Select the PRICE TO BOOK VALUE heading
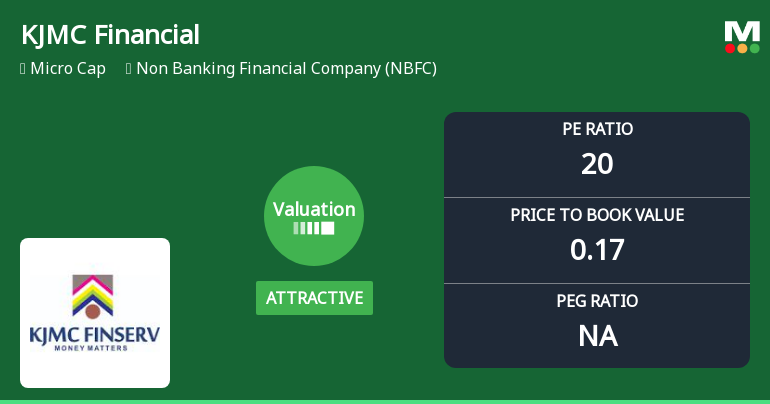This screenshot has width=770, height=404. click(x=597, y=215)
